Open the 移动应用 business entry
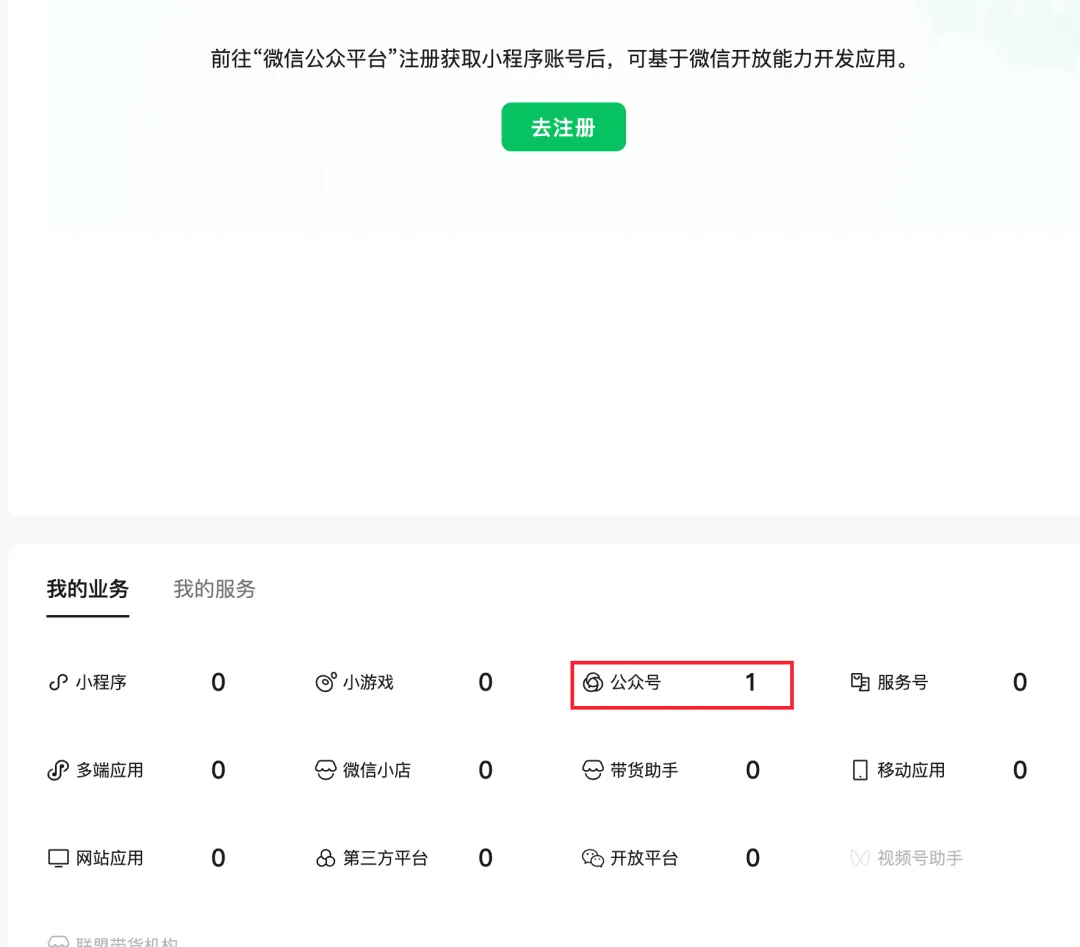1080x947 pixels. click(911, 770)
